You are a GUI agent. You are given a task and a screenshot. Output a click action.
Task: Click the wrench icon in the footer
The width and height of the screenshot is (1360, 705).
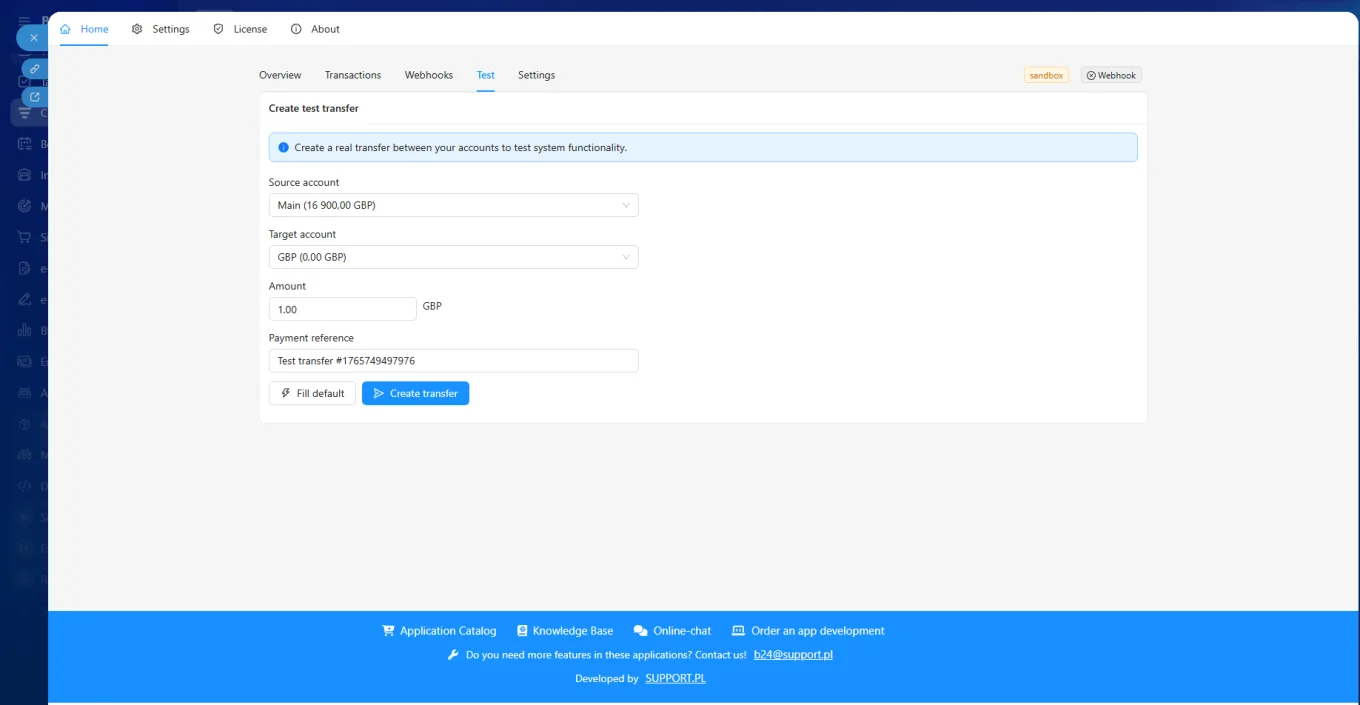(453, 654)
